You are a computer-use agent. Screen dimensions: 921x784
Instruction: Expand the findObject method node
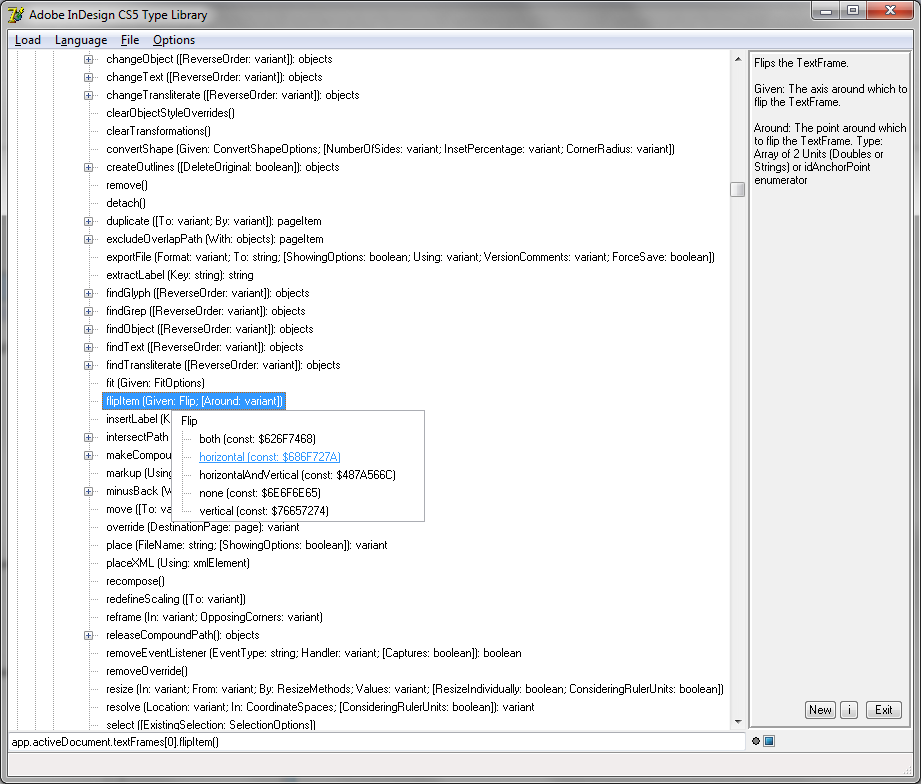coord(88,329)
